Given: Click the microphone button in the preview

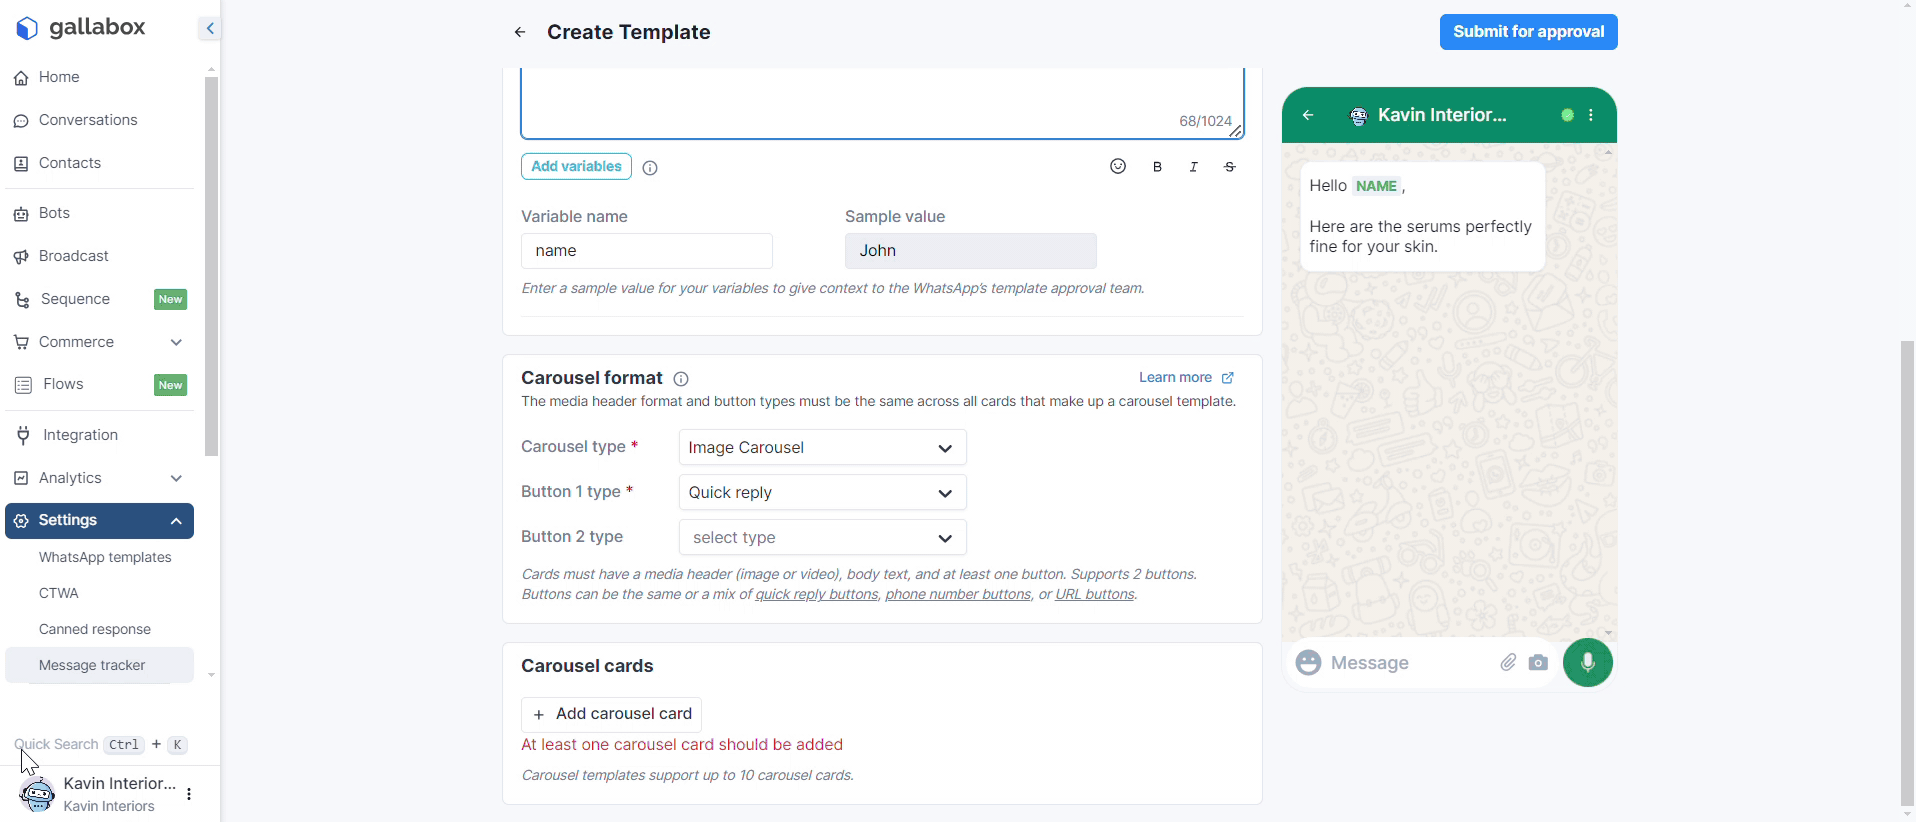Looking at the screenshot, I should tap(1587, 663).
